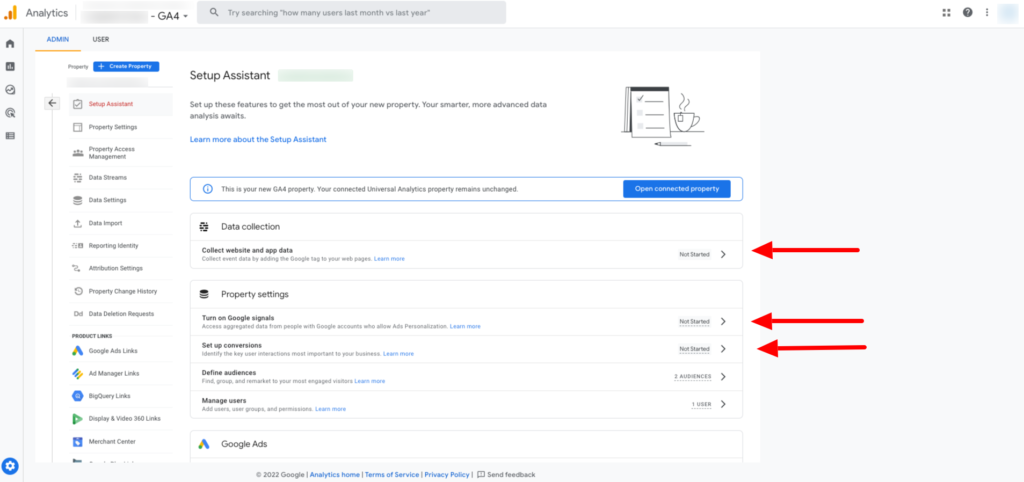Open the Reports bar chart icon
Image resolution: width=1024 pixels, height=482 pixels.
click(x=10, y=67)
